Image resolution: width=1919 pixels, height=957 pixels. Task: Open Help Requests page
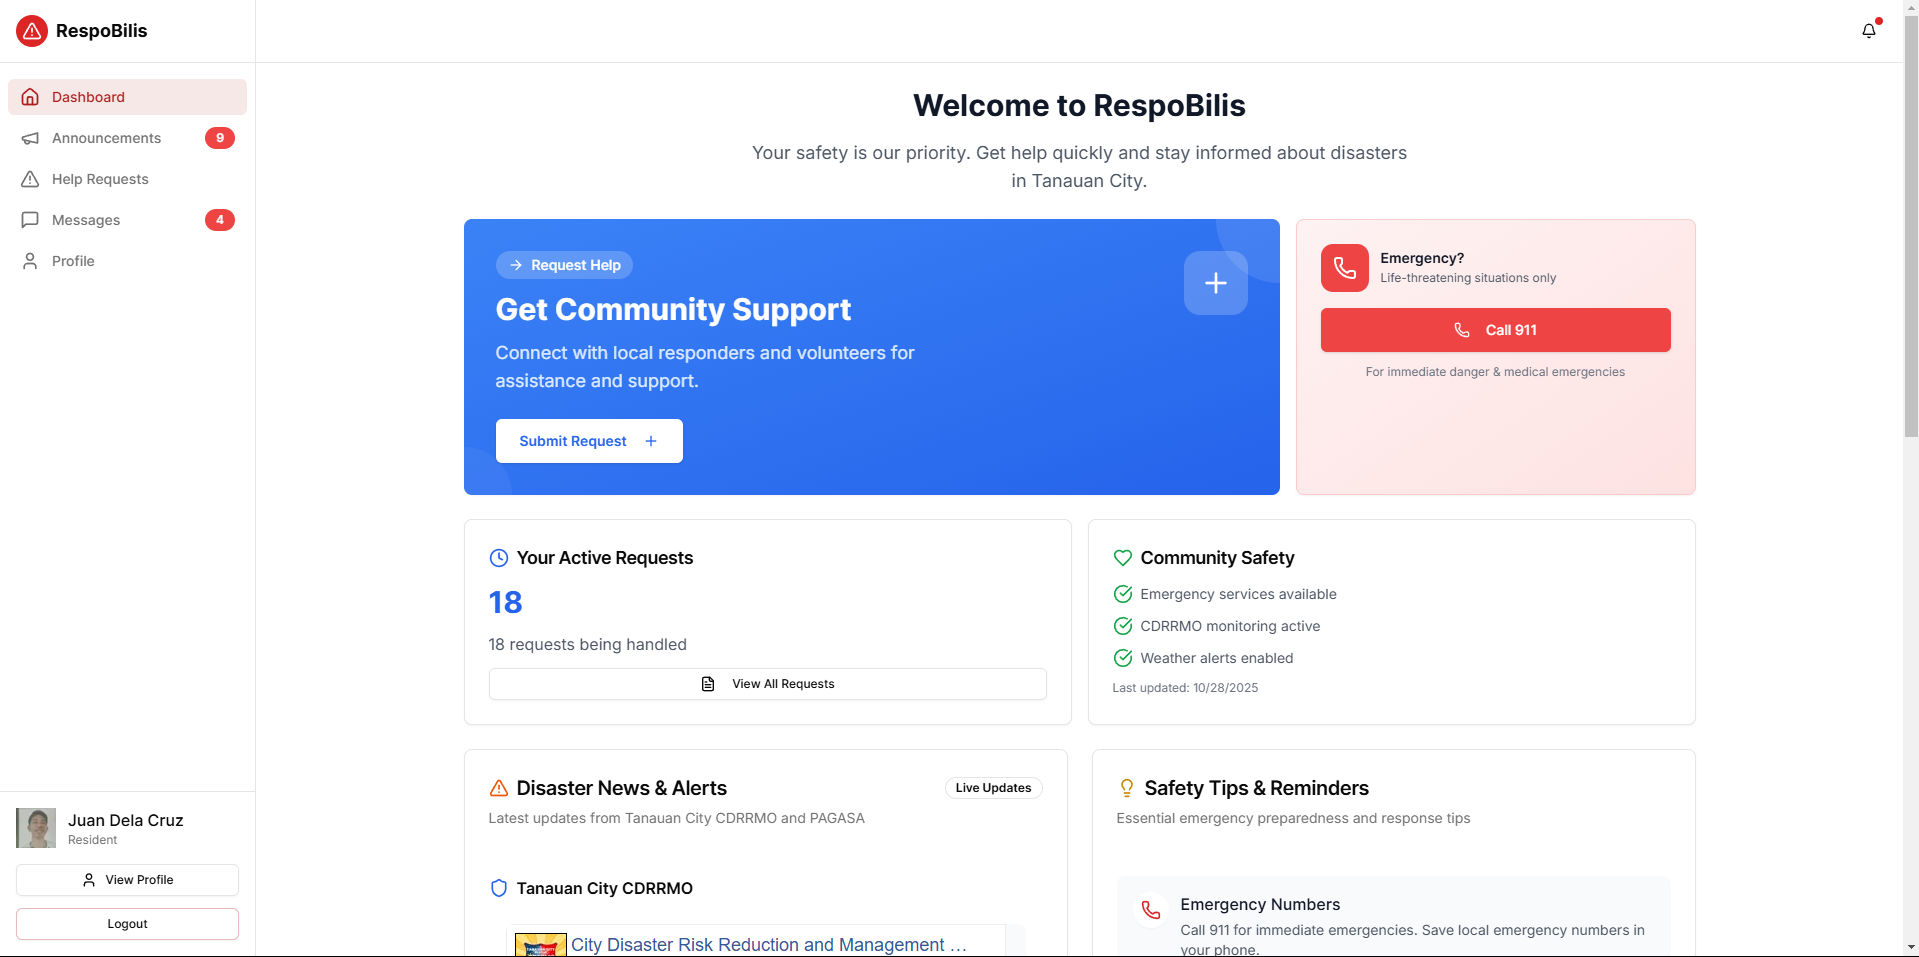[x=127, y=179]
